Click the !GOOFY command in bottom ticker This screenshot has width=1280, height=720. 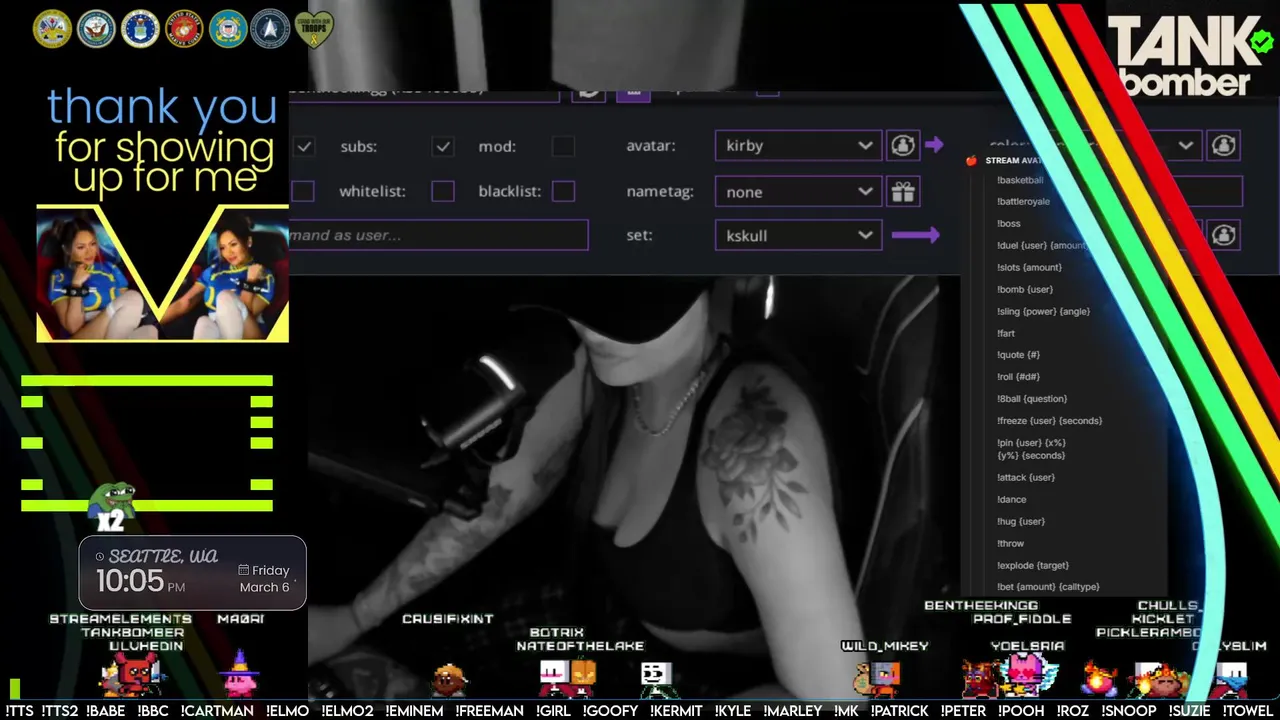610,711
